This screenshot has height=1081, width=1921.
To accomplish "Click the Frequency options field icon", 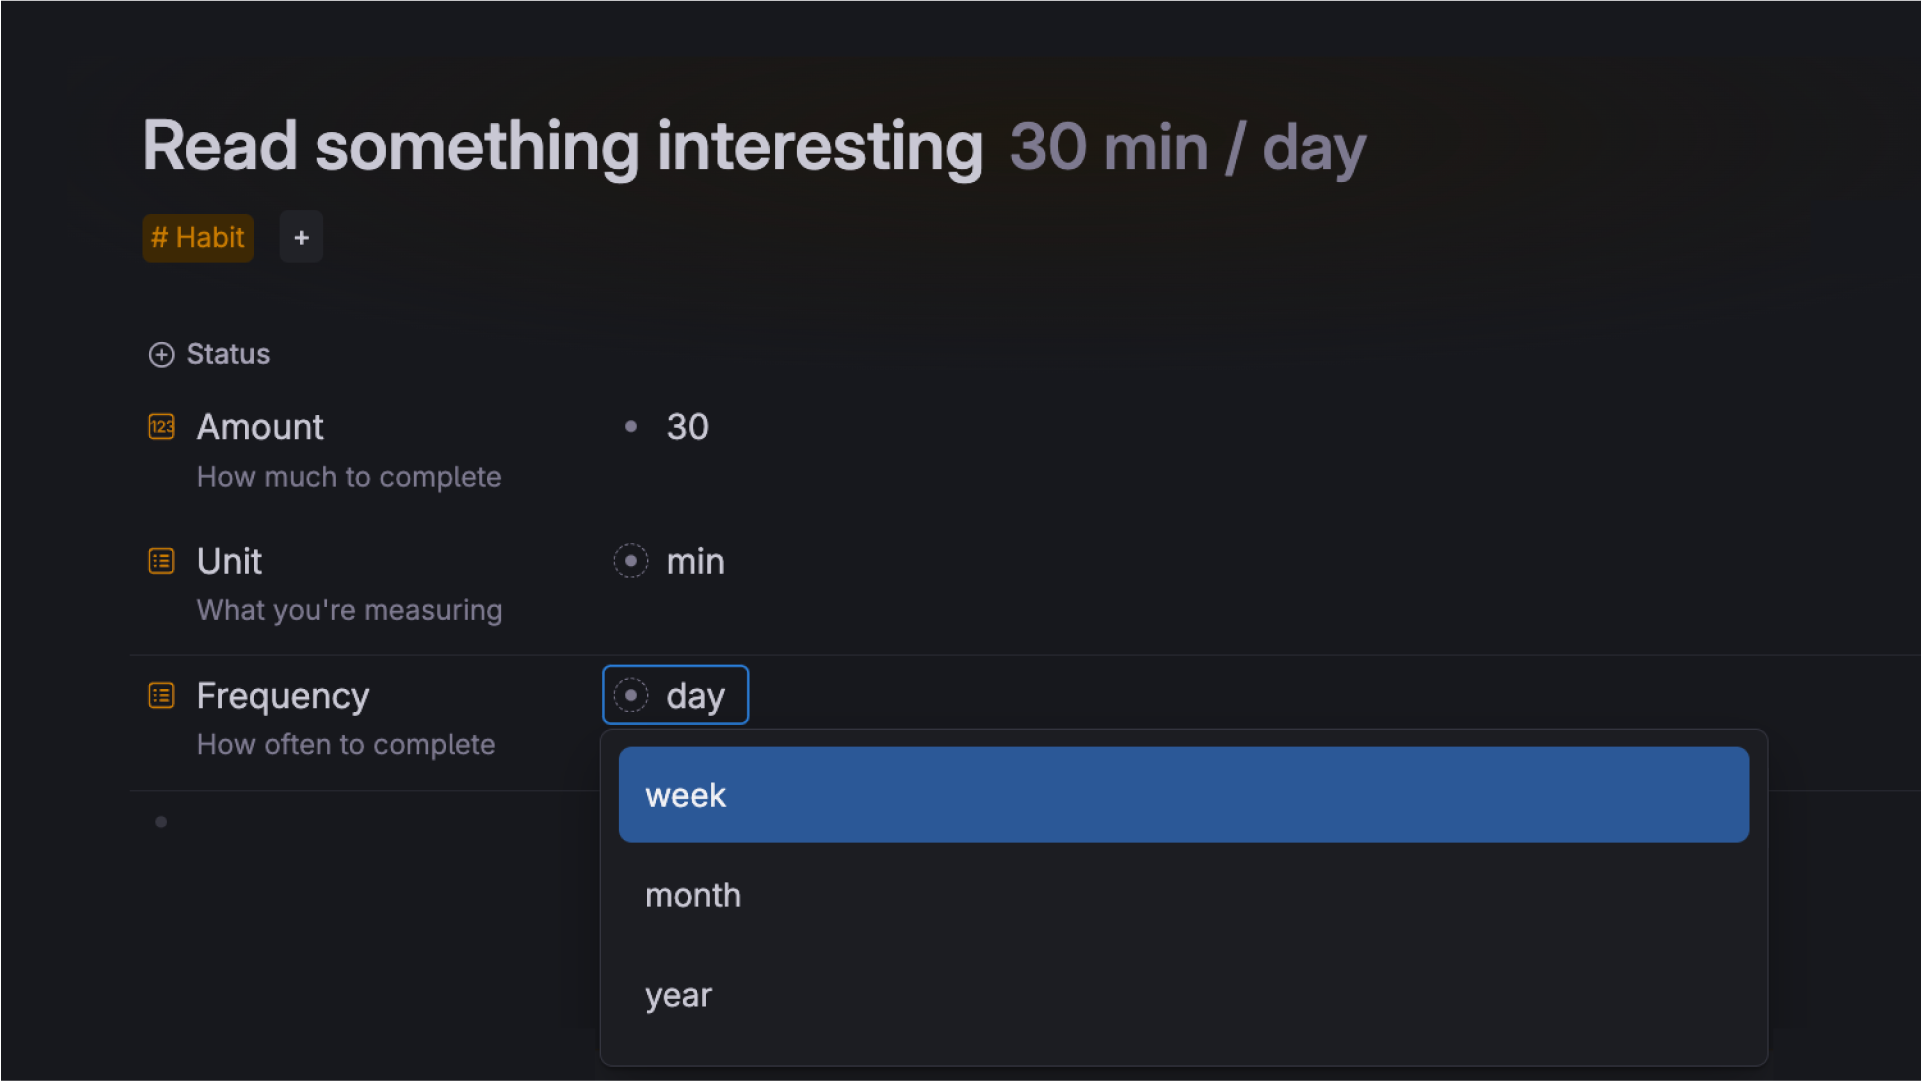I will [x=161, y=695].
